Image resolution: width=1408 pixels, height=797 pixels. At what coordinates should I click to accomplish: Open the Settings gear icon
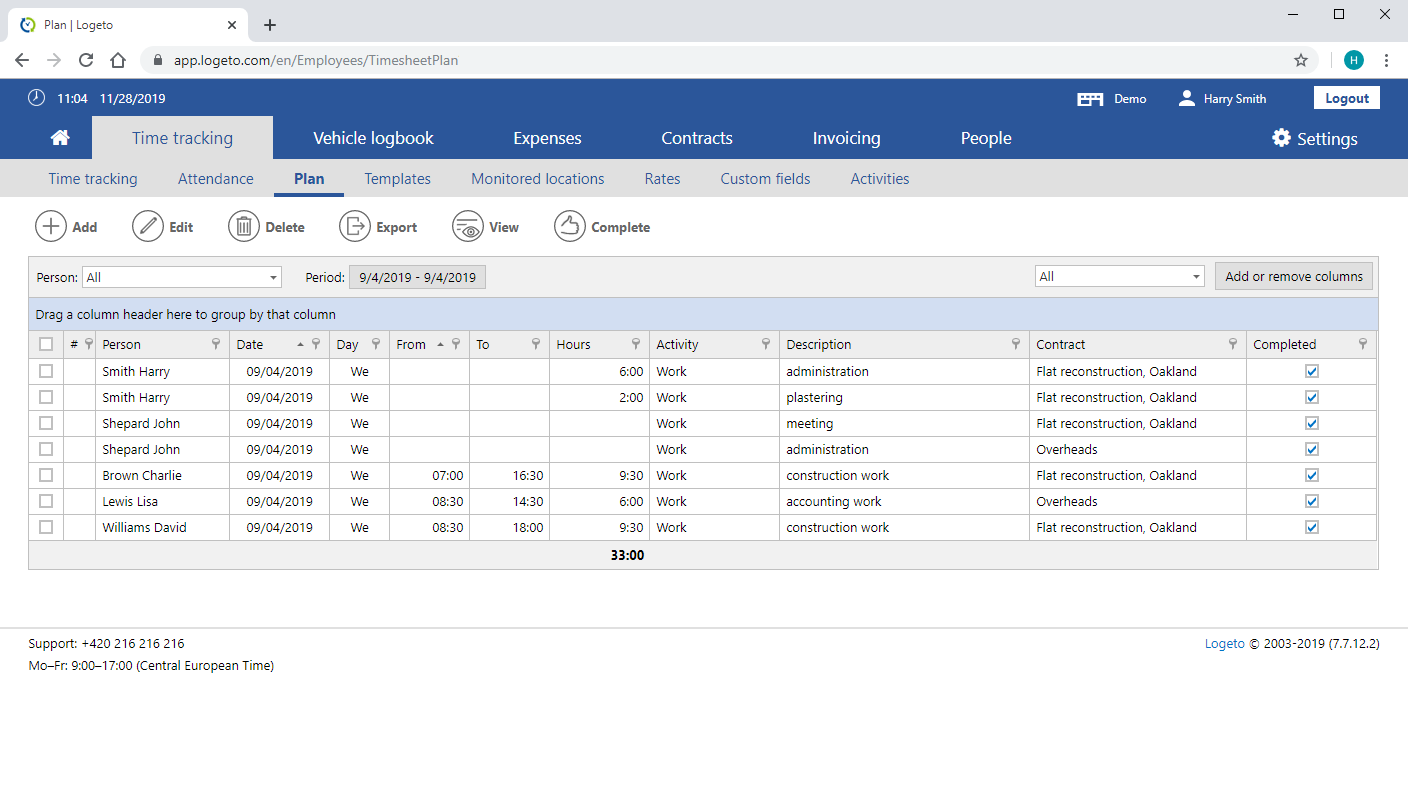point(1281,138)
